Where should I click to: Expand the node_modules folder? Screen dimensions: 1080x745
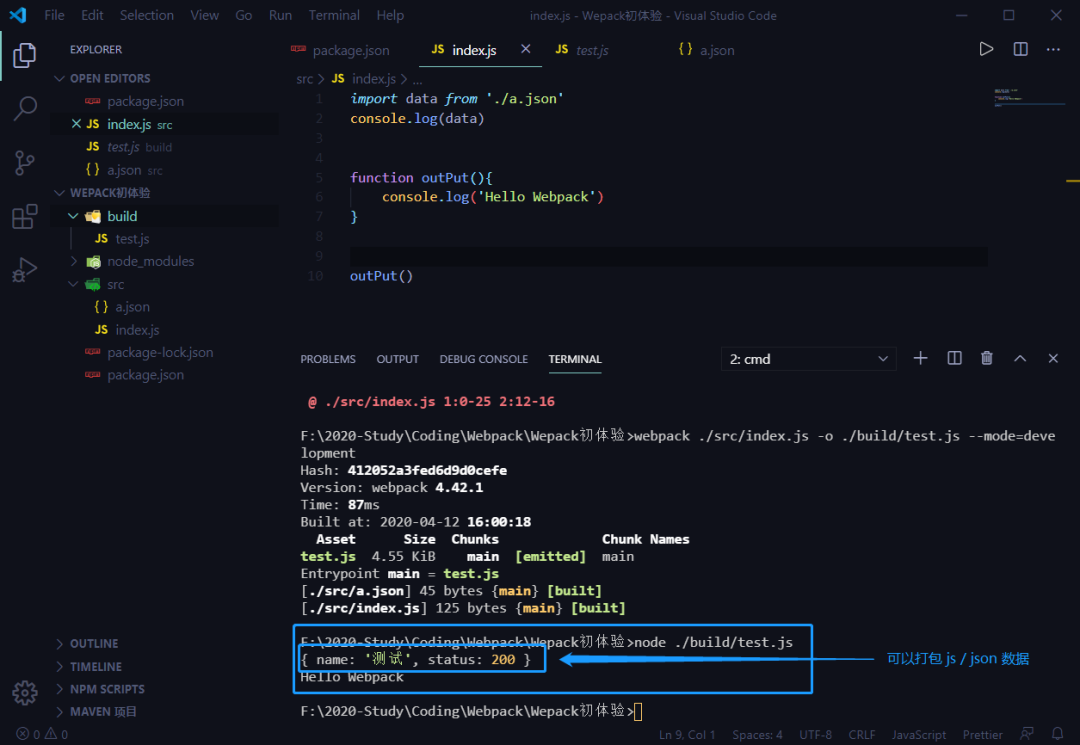[150, 261]
